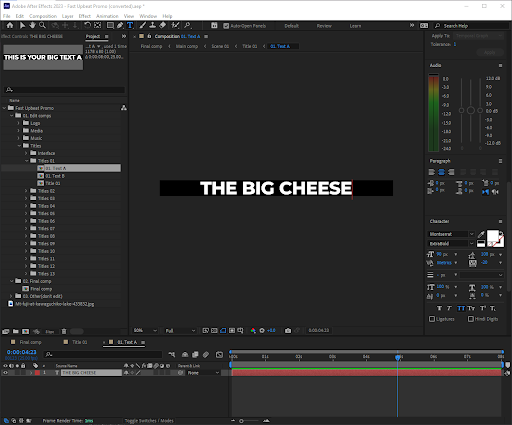Center align text in Paragraph panel

441,172
